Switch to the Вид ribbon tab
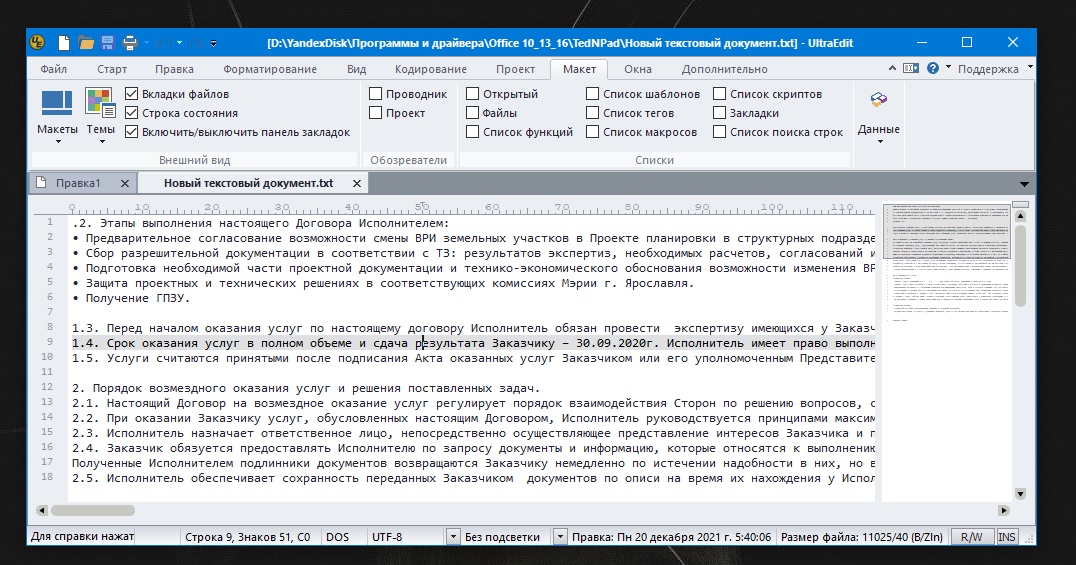 pyautogui.click(x=356, y=69)
